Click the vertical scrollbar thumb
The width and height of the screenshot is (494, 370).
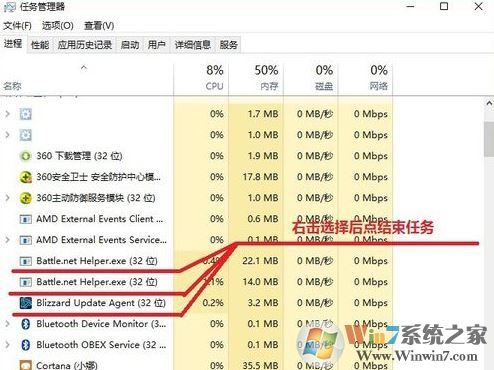click(489, 139)
